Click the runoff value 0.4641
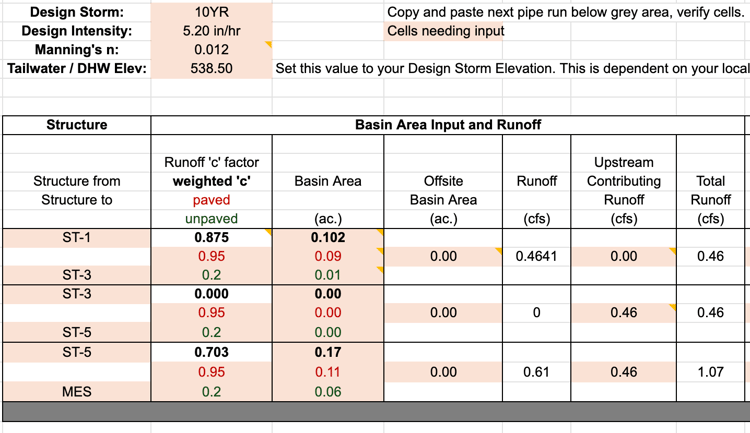 [x=536, y=256]
